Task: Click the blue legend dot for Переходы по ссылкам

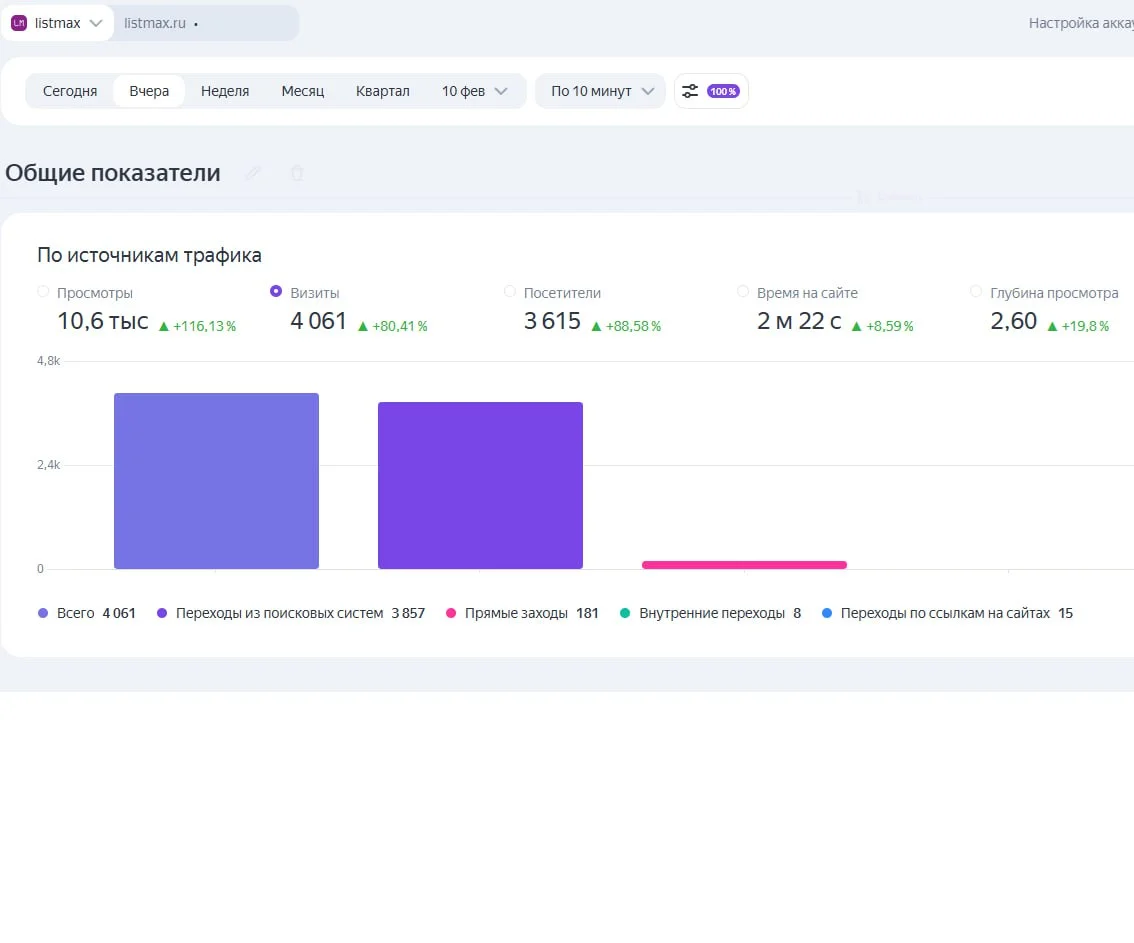Action: click(x=826, y=613)
